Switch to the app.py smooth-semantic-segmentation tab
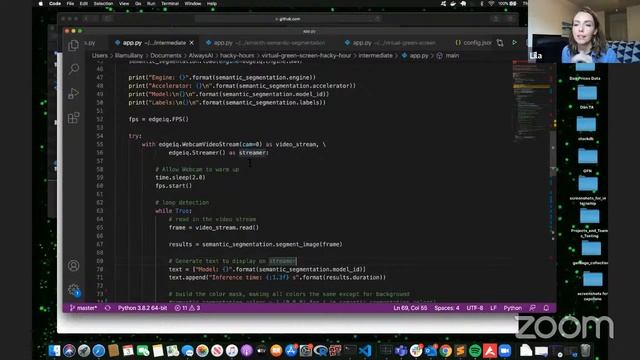 (x=266, y=42)
